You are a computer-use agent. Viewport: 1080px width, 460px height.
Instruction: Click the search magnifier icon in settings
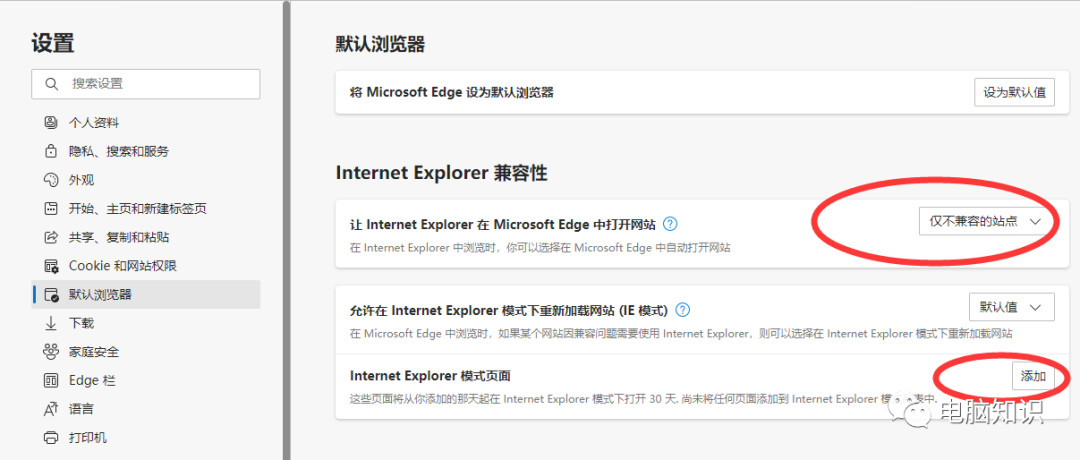pyautogui.click(x=50, y=84)
